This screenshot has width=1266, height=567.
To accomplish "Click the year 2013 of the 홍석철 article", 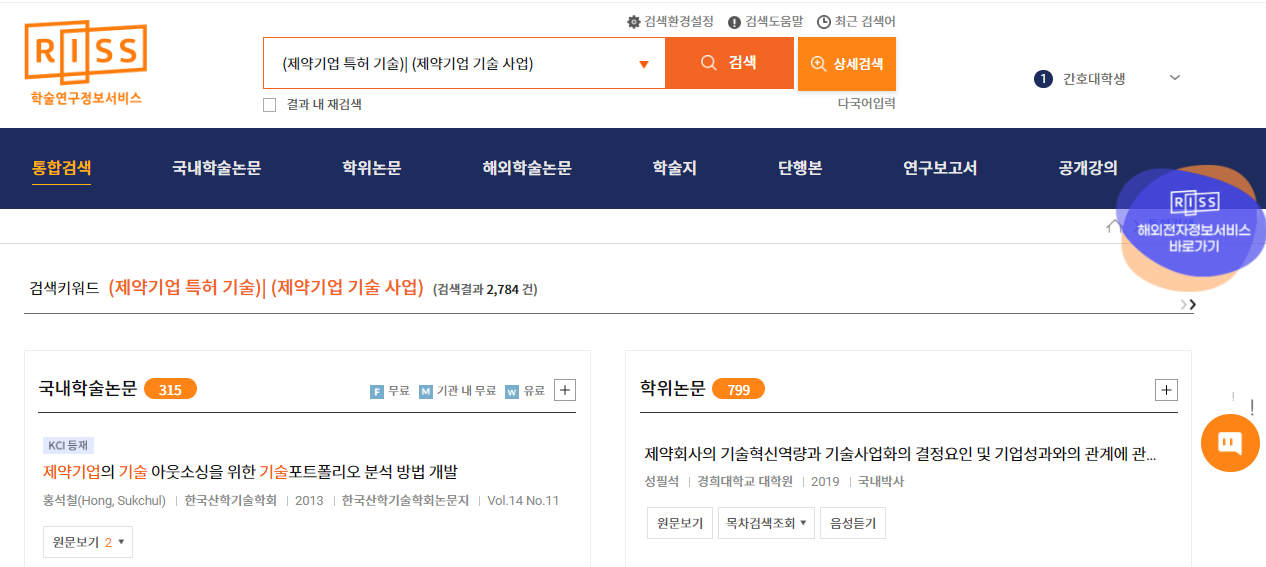I will point(309,500).
